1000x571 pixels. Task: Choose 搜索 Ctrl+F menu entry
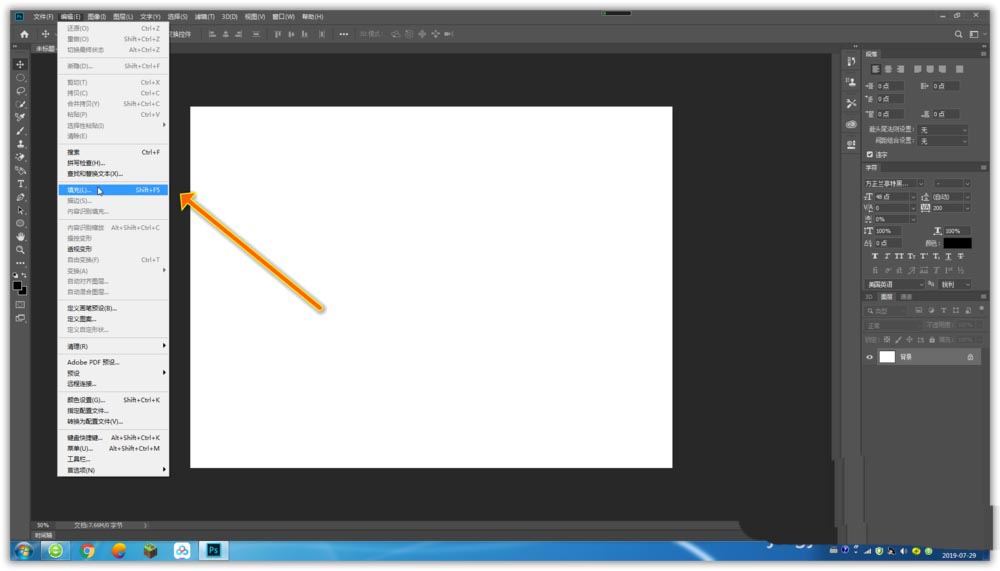click(113, 152)
